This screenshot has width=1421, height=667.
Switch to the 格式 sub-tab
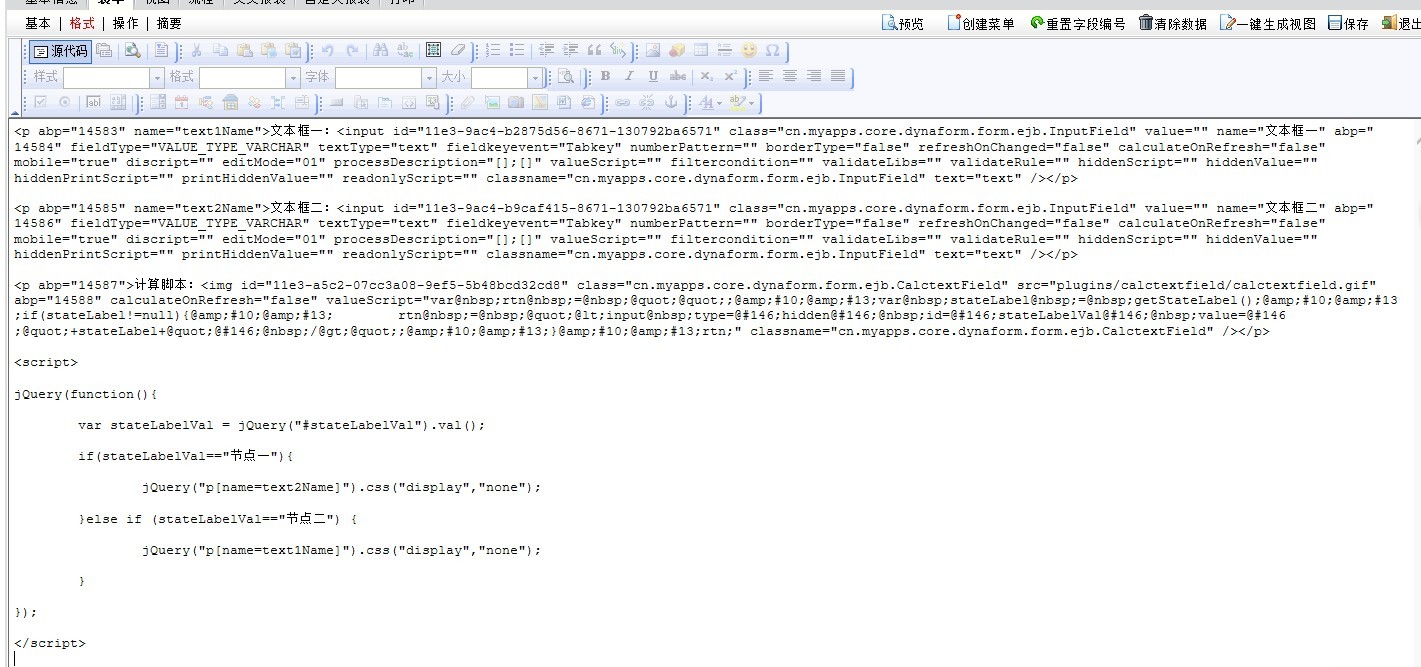82,23
